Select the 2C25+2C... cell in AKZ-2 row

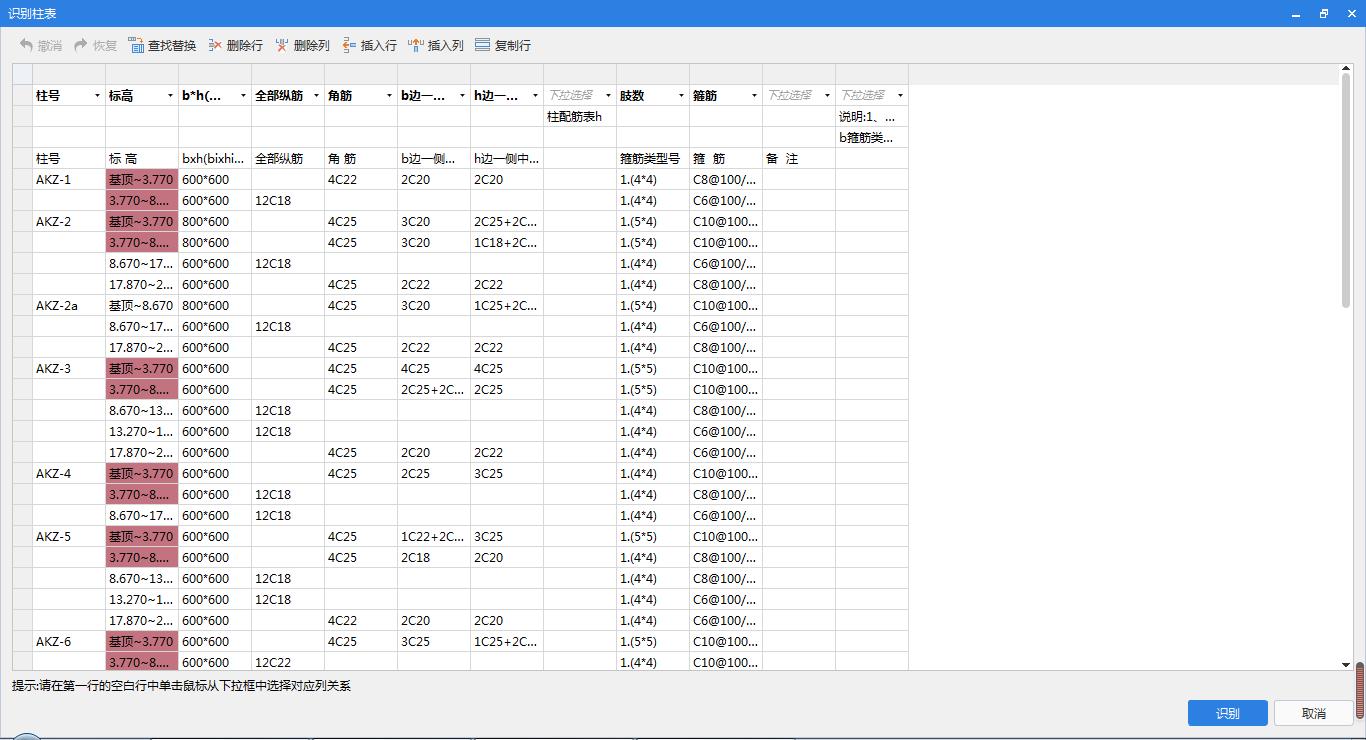(507, 222)
